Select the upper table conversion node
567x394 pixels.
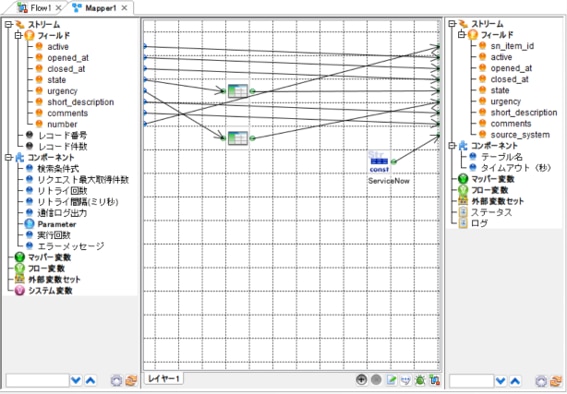point(238,90)
